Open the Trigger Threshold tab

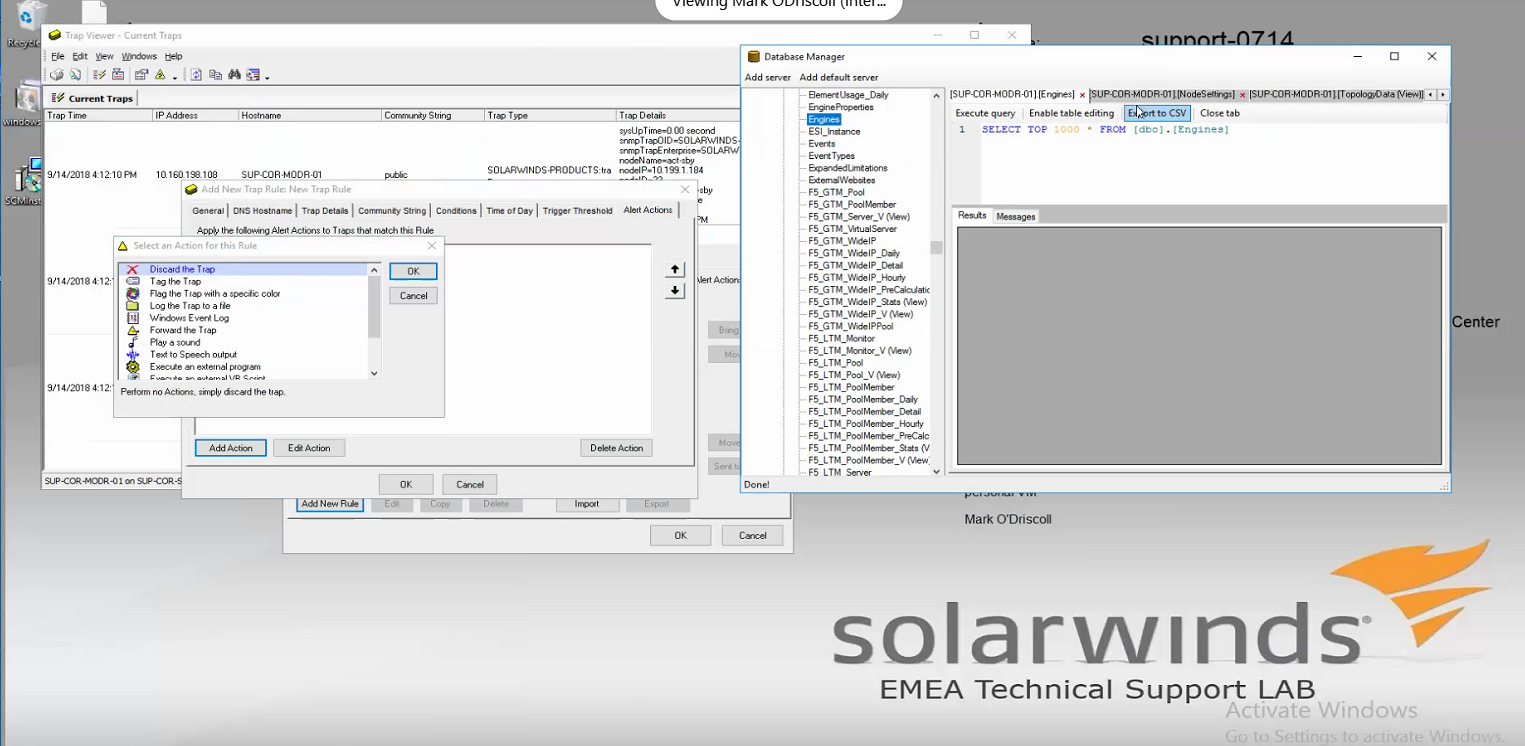point(577,211)
